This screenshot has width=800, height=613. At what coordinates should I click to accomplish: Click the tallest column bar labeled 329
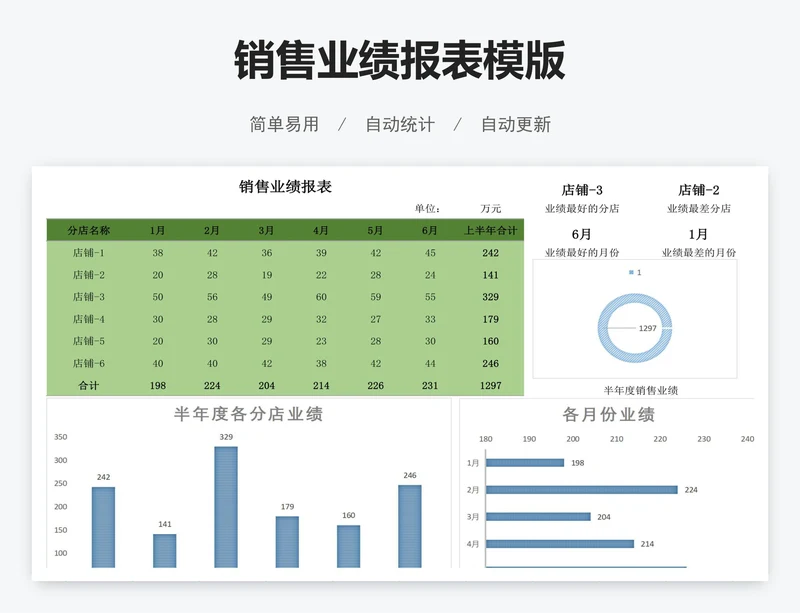coord(226,507)
